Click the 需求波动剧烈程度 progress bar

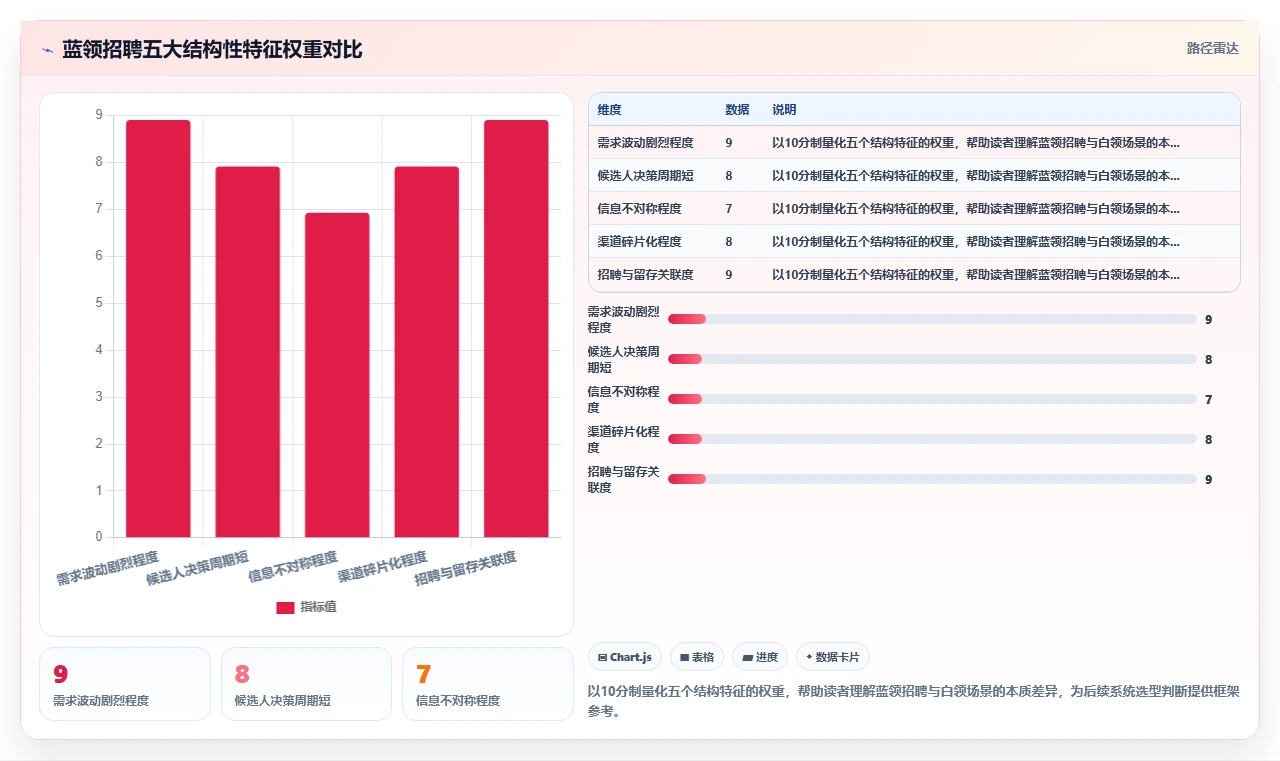[932, 319]
